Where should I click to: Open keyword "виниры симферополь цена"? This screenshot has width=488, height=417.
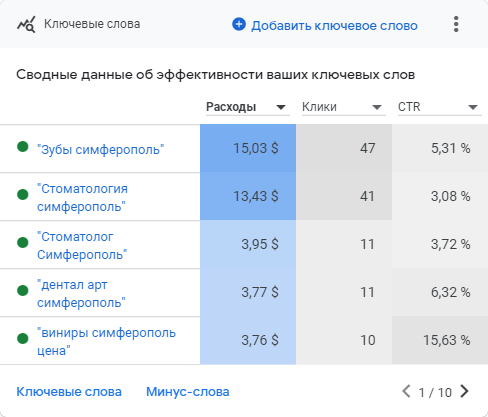[x=106, y=342]
